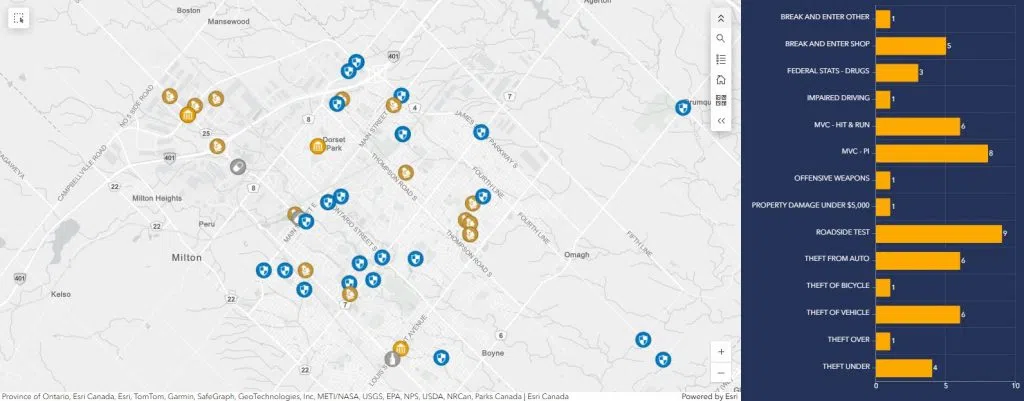This screenshot has height=401, width=1024.
Task: Select the FEDERAL STATS - DRUGS bar
Action: click(896, 72)
